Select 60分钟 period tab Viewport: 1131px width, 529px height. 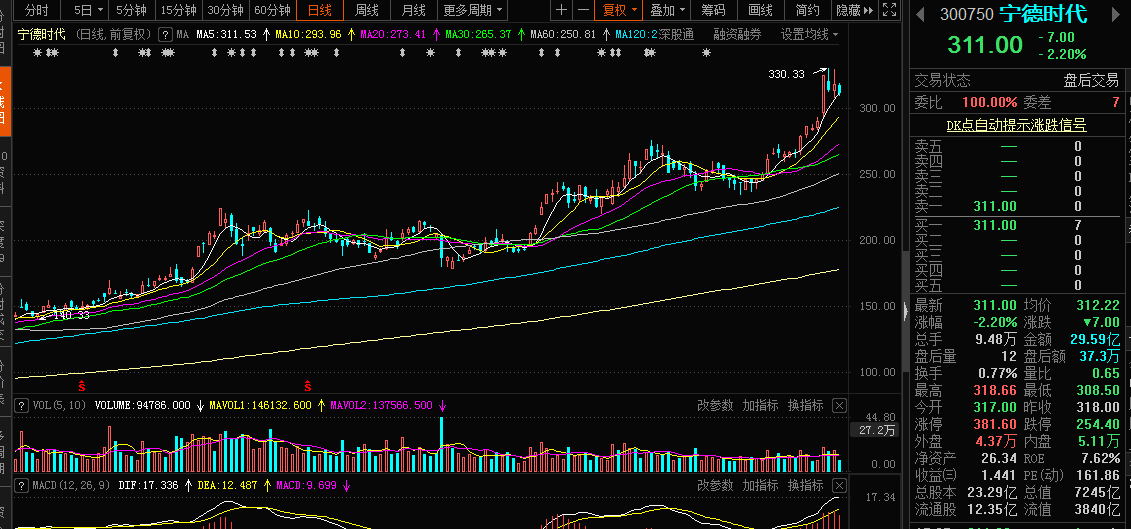(273, 10)
